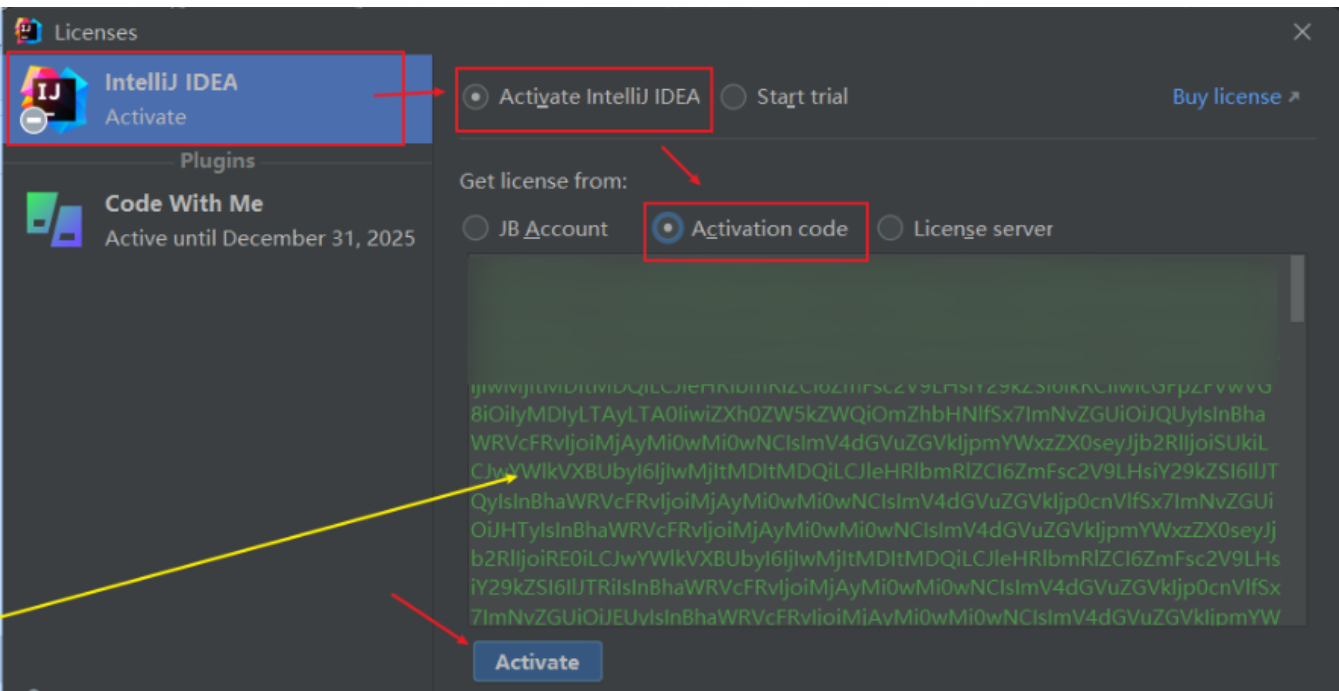The height and width of the screenshot is (691, 1339).
Task: Click the 'Get license from:' label
Action: point(543,181)
